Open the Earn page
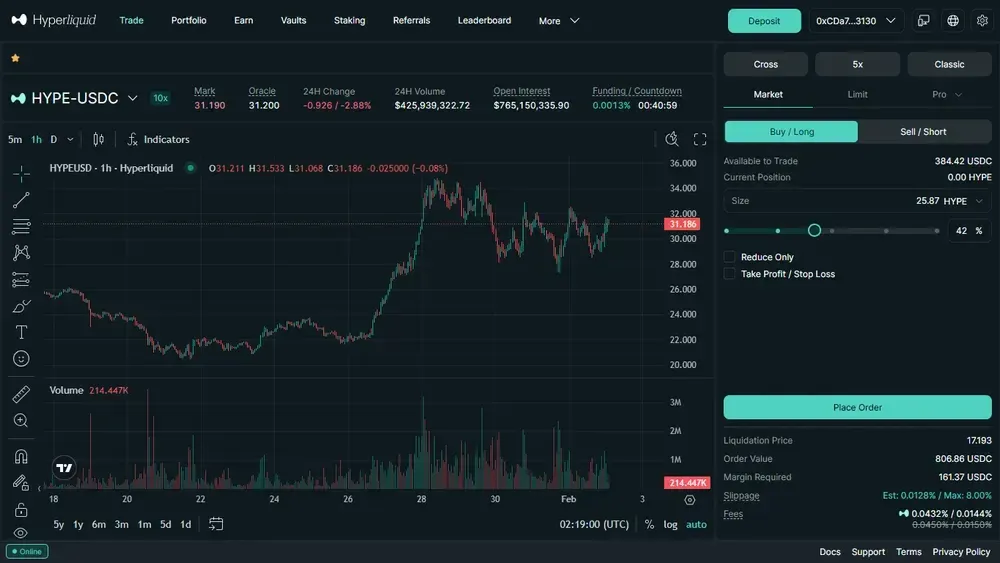 (244, 20)
